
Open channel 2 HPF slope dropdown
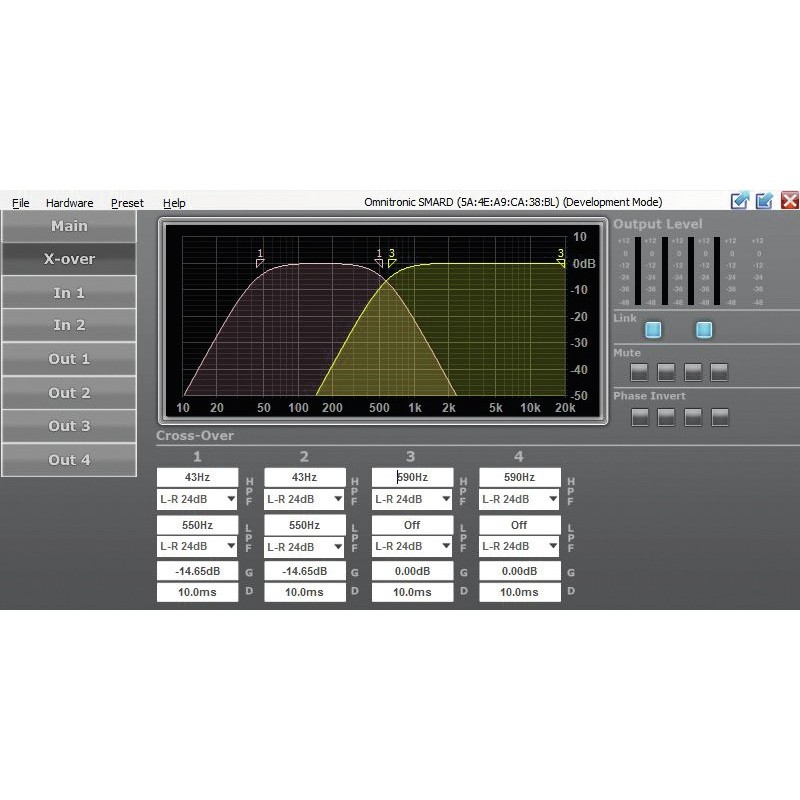point(305,499)
